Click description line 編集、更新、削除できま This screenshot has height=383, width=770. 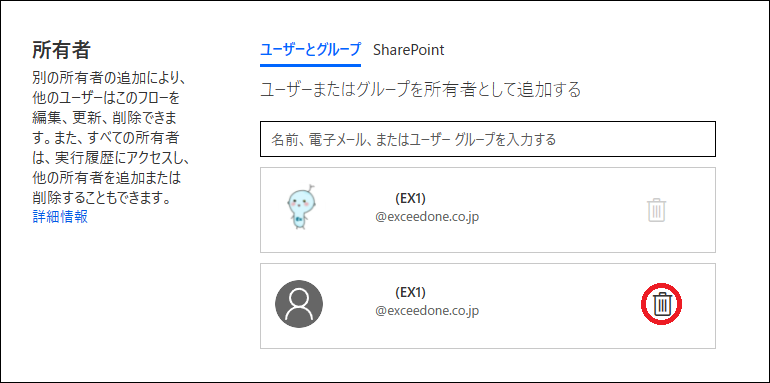(105, 118)
